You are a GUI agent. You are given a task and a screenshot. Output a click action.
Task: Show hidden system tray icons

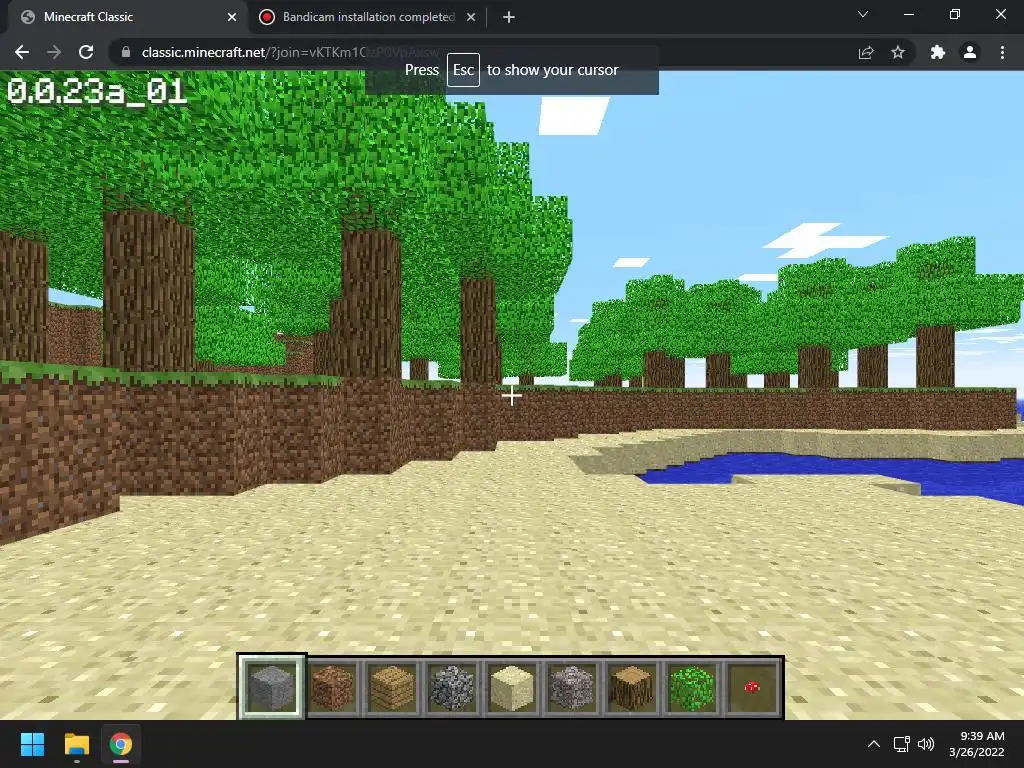[x=874, y=744]
